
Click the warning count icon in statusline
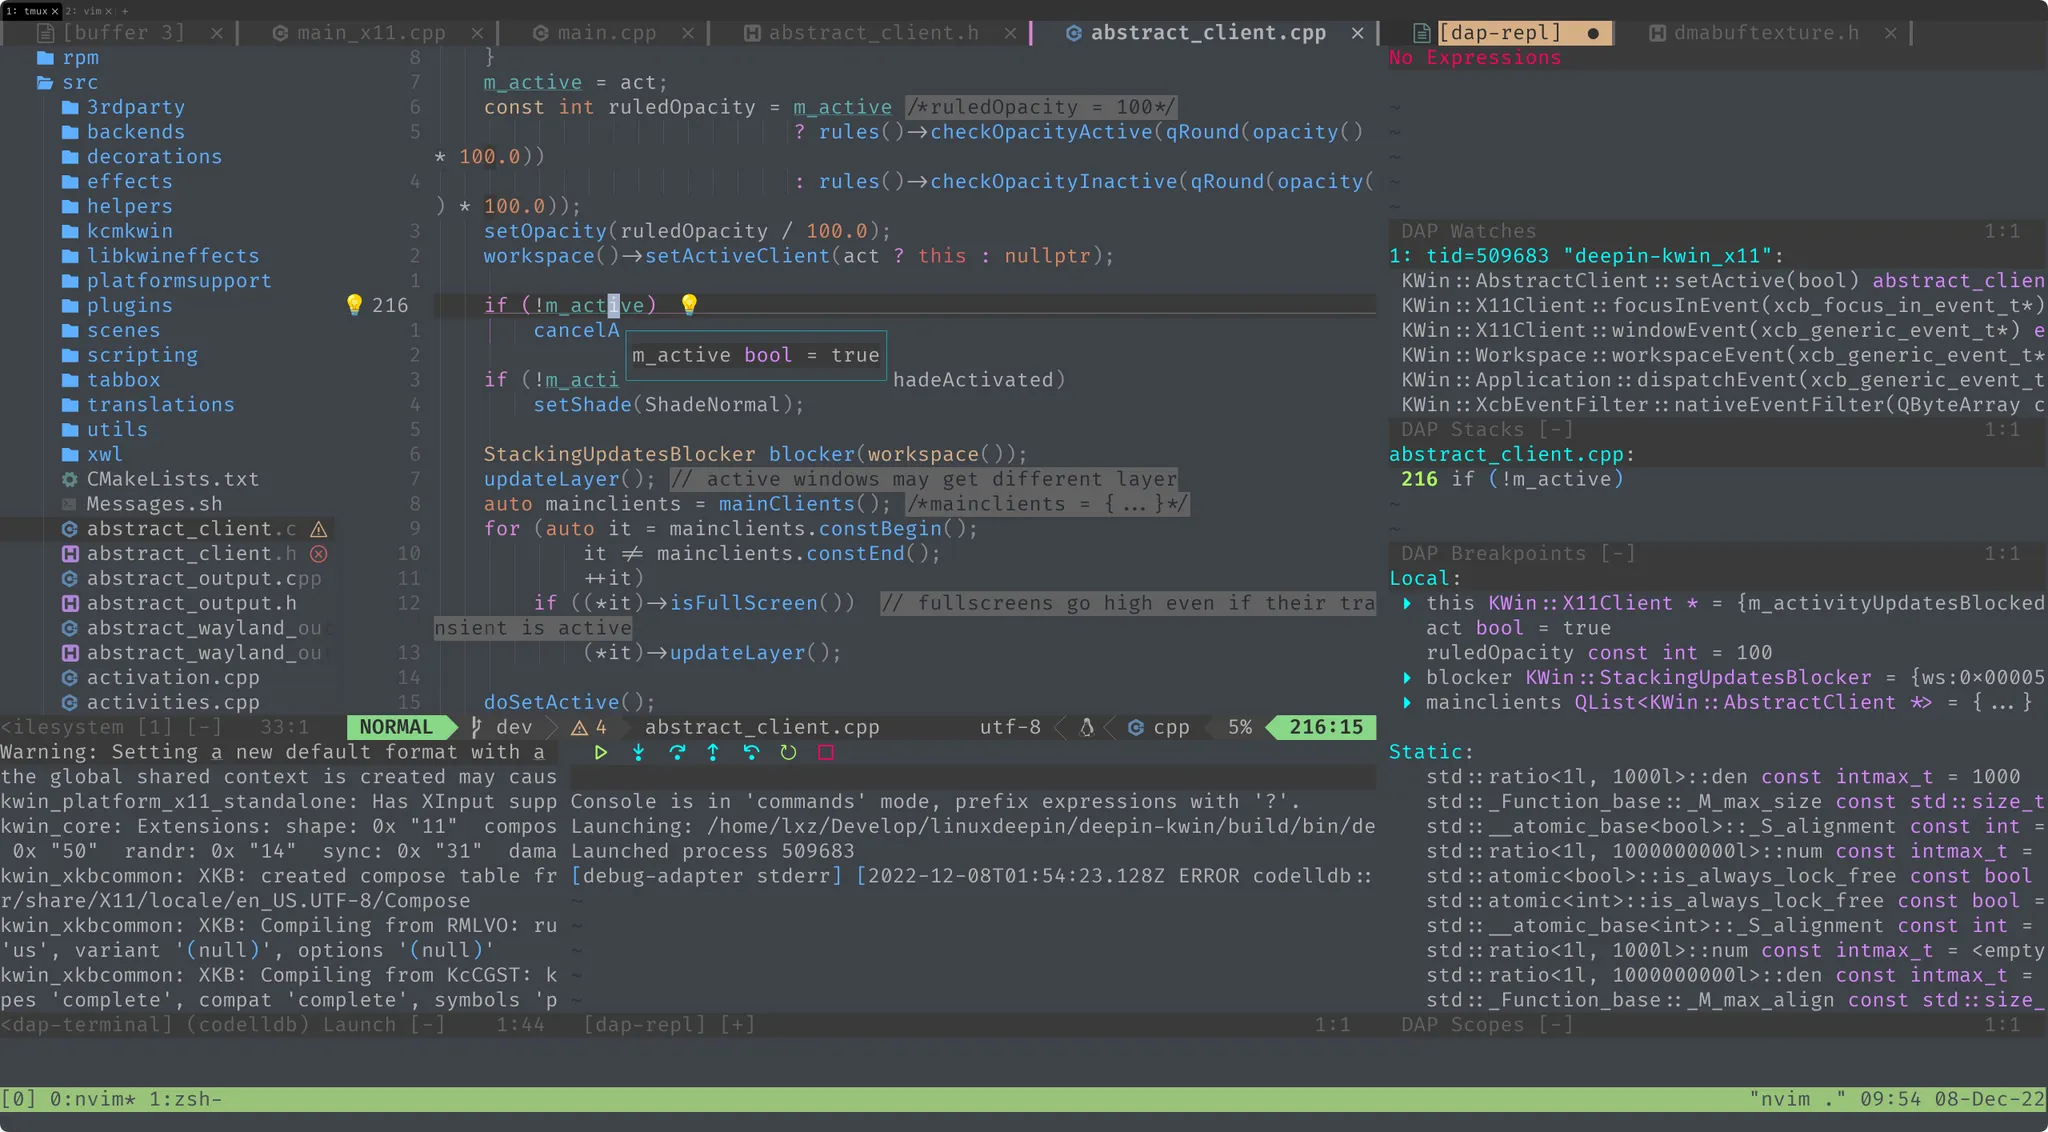[579, 727]
